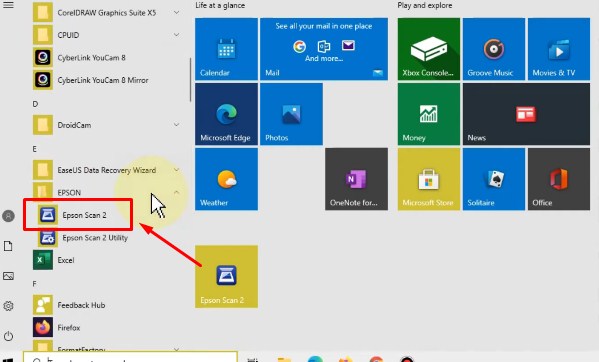The image size is (599, 362).
Task: Click the Power button icon
Action: [x=8, y=336]
